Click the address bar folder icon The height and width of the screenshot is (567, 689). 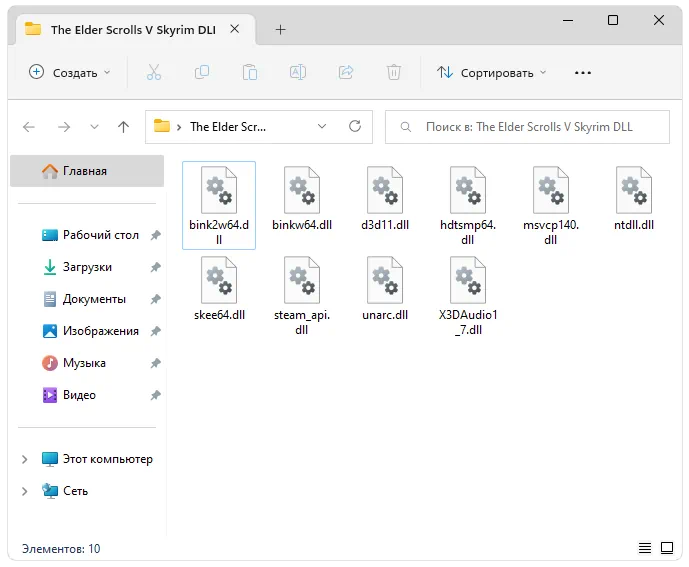click(162, 126)
